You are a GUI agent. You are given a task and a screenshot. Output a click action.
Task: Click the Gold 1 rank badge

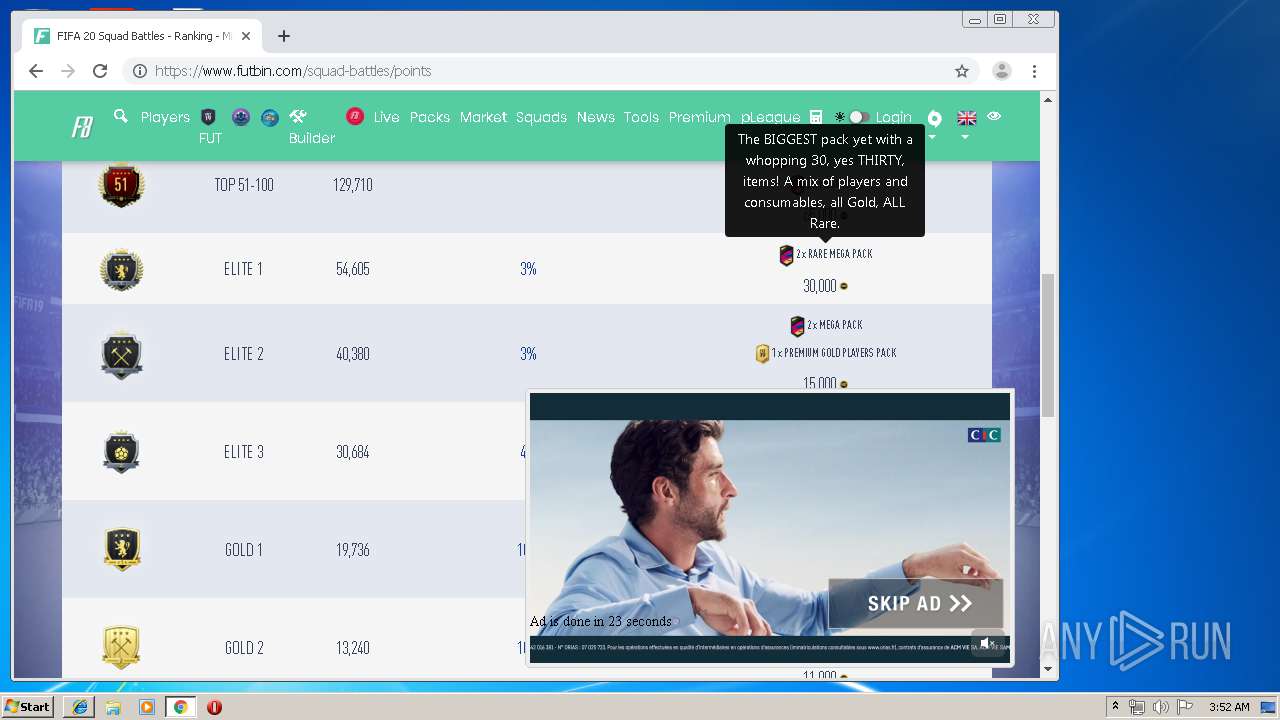pos(121,549)
